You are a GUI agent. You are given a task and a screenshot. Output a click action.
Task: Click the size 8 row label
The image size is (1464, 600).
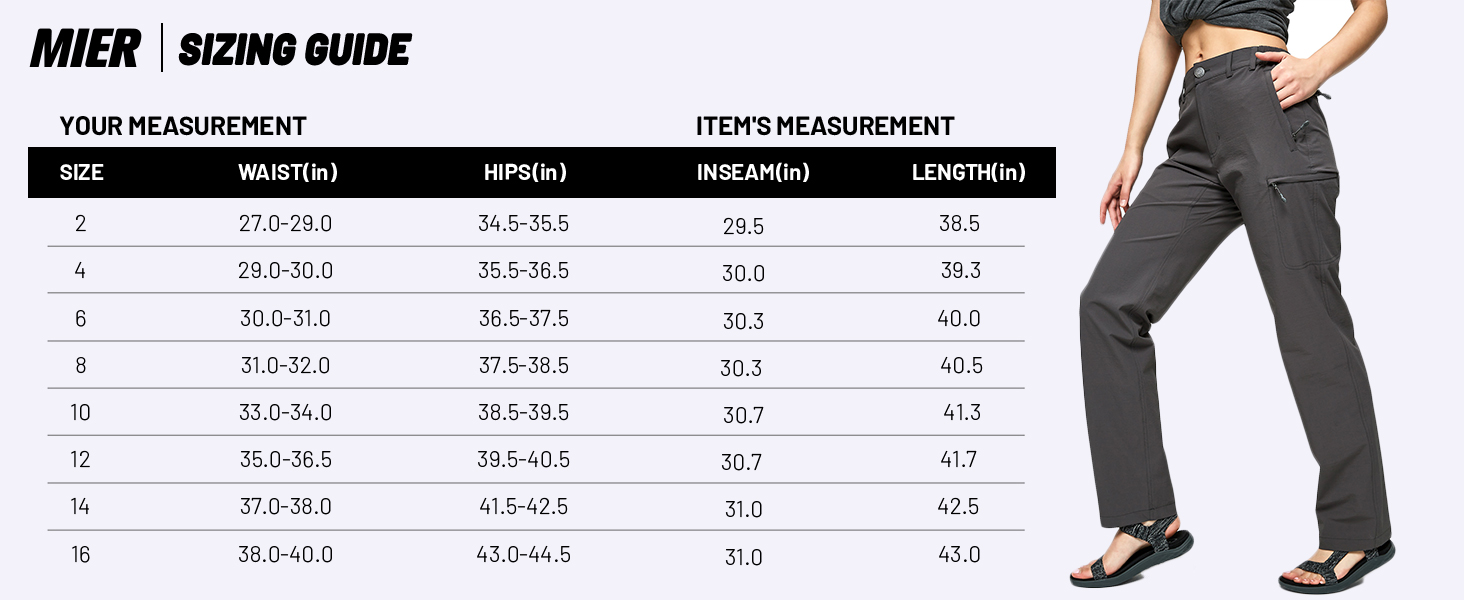tap(81, 366)
